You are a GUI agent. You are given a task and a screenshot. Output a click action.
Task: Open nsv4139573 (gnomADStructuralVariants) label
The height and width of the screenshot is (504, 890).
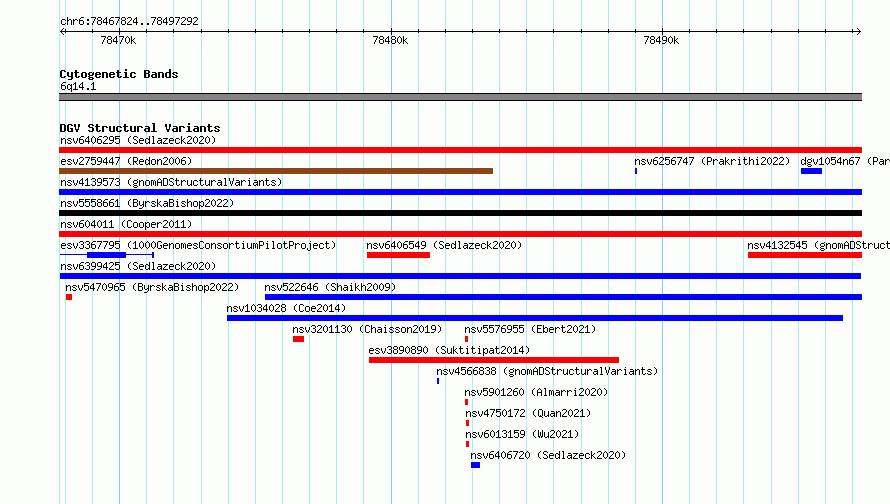171,182
